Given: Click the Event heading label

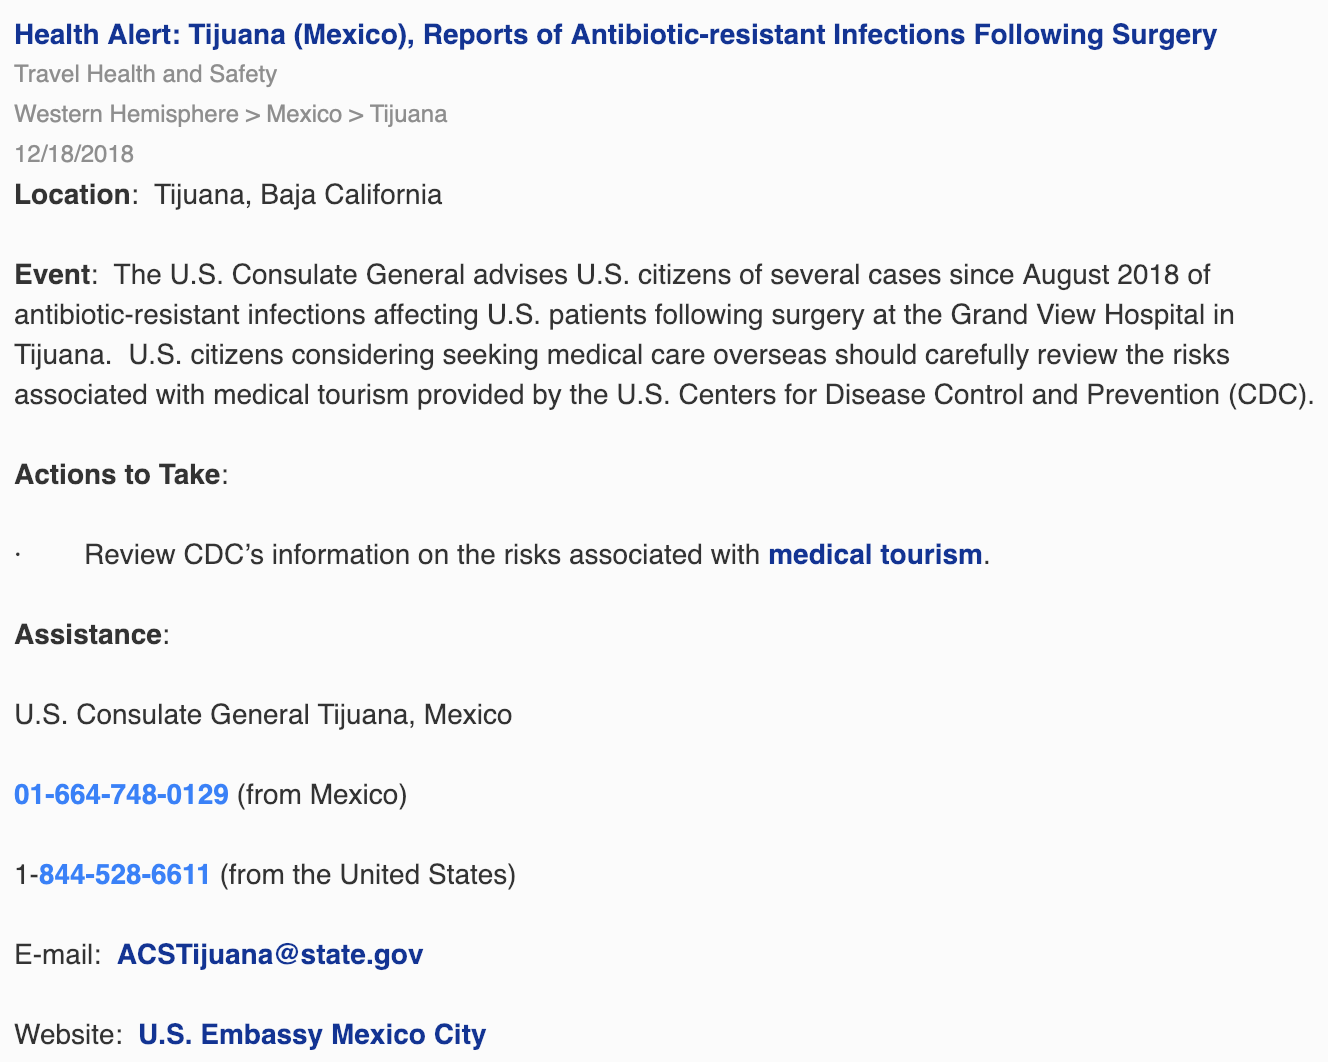Looking at the screenshot, I should [x=52, y=274].
